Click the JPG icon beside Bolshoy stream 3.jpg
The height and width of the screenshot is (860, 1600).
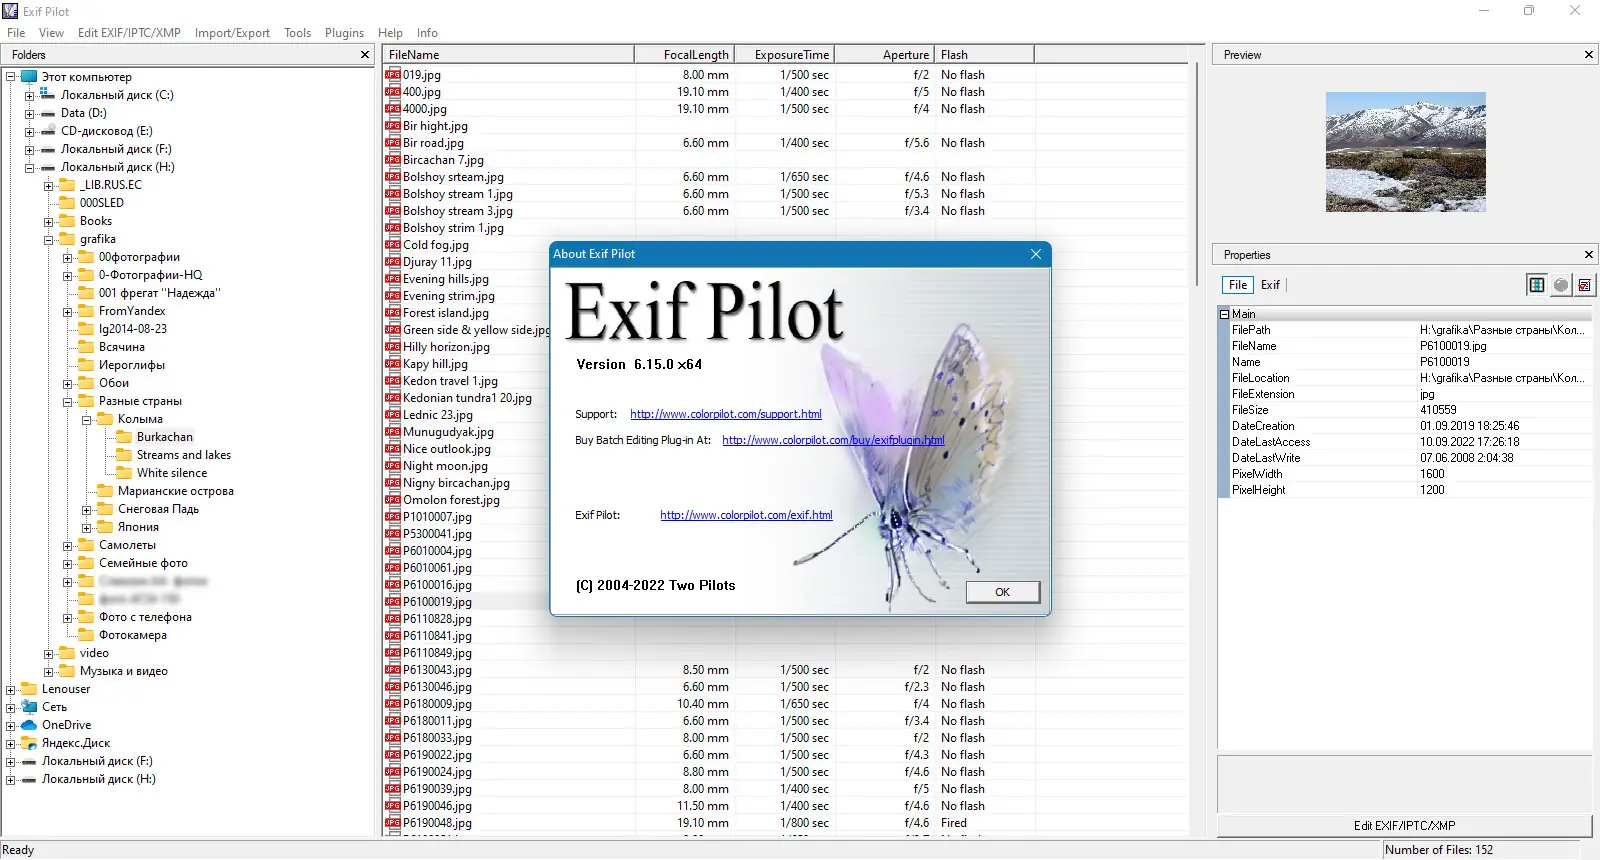pos(393,211)
